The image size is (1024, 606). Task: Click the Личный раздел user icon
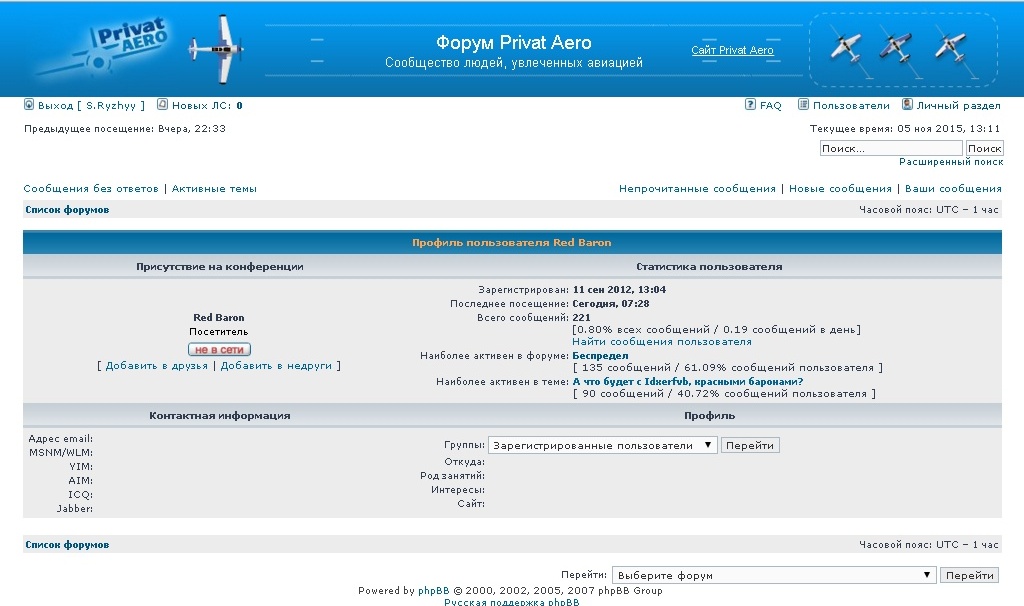click(907, 104)
